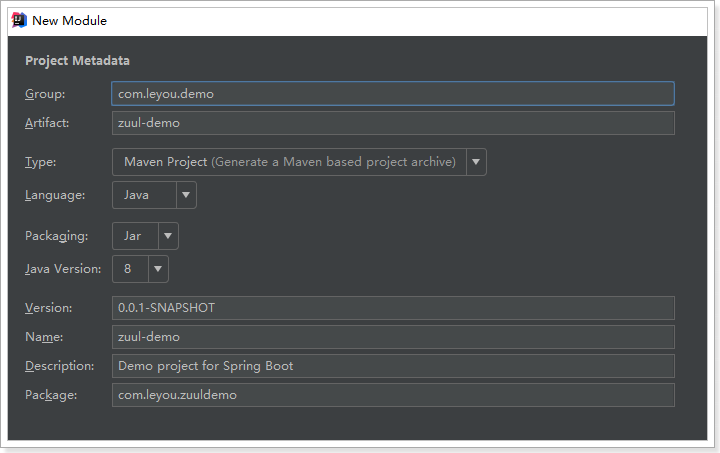Click the Version field showing 0.0.1-SNAPSHOT
Viewport: 720px width, 453px height.
[393, 308]
